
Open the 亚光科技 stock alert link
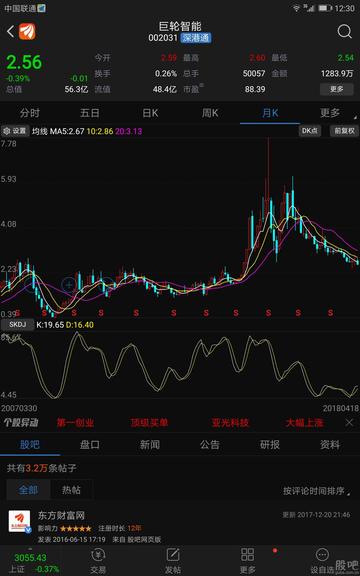[x=230, y=423]
